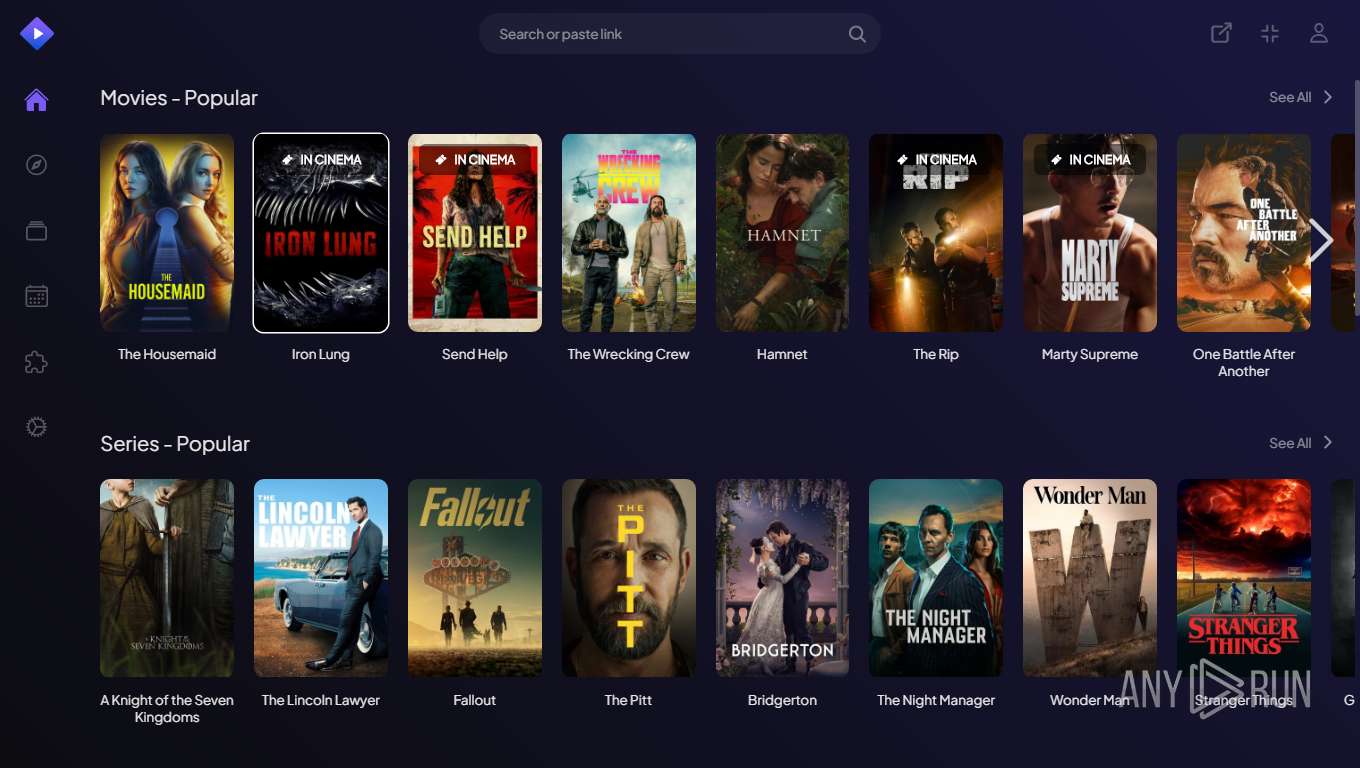Open the Wonder Man series poster
Viewport: 1360px width, 768px height.
click(x=1090, y=578)
